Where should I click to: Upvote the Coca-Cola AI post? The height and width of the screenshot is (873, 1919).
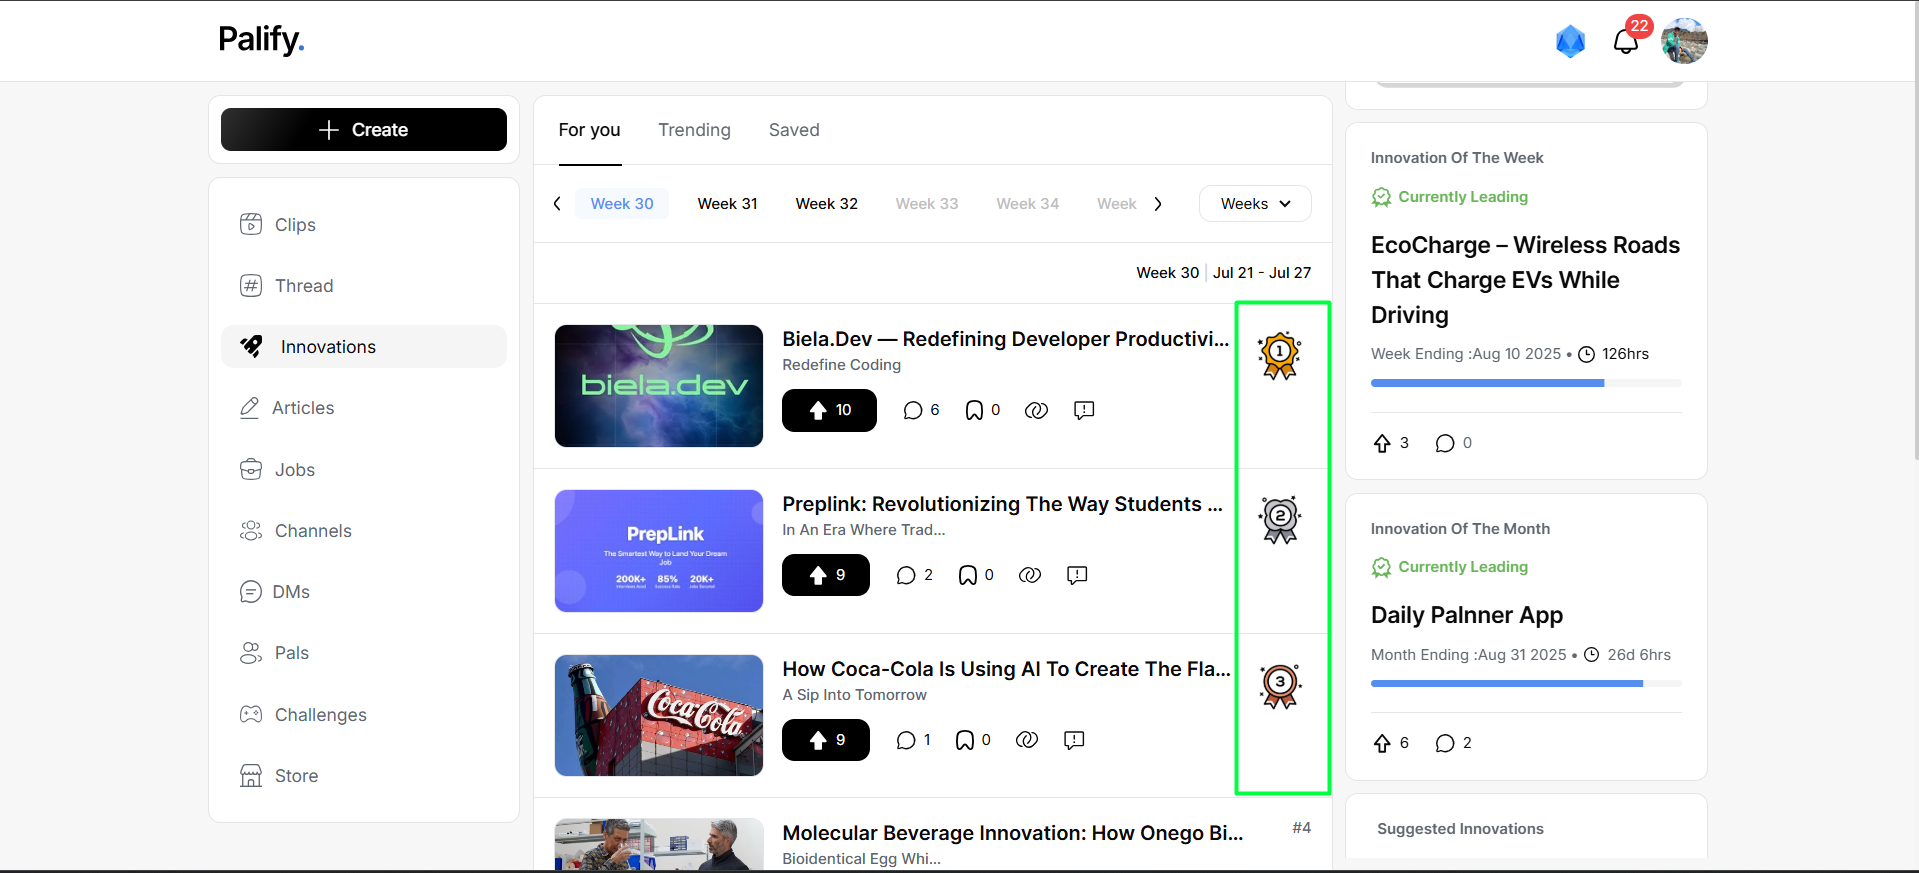[826, 740]
